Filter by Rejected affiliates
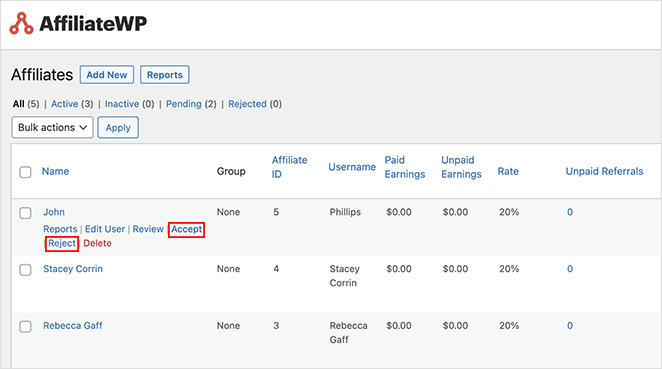662x369 pixels. (247, 104)
